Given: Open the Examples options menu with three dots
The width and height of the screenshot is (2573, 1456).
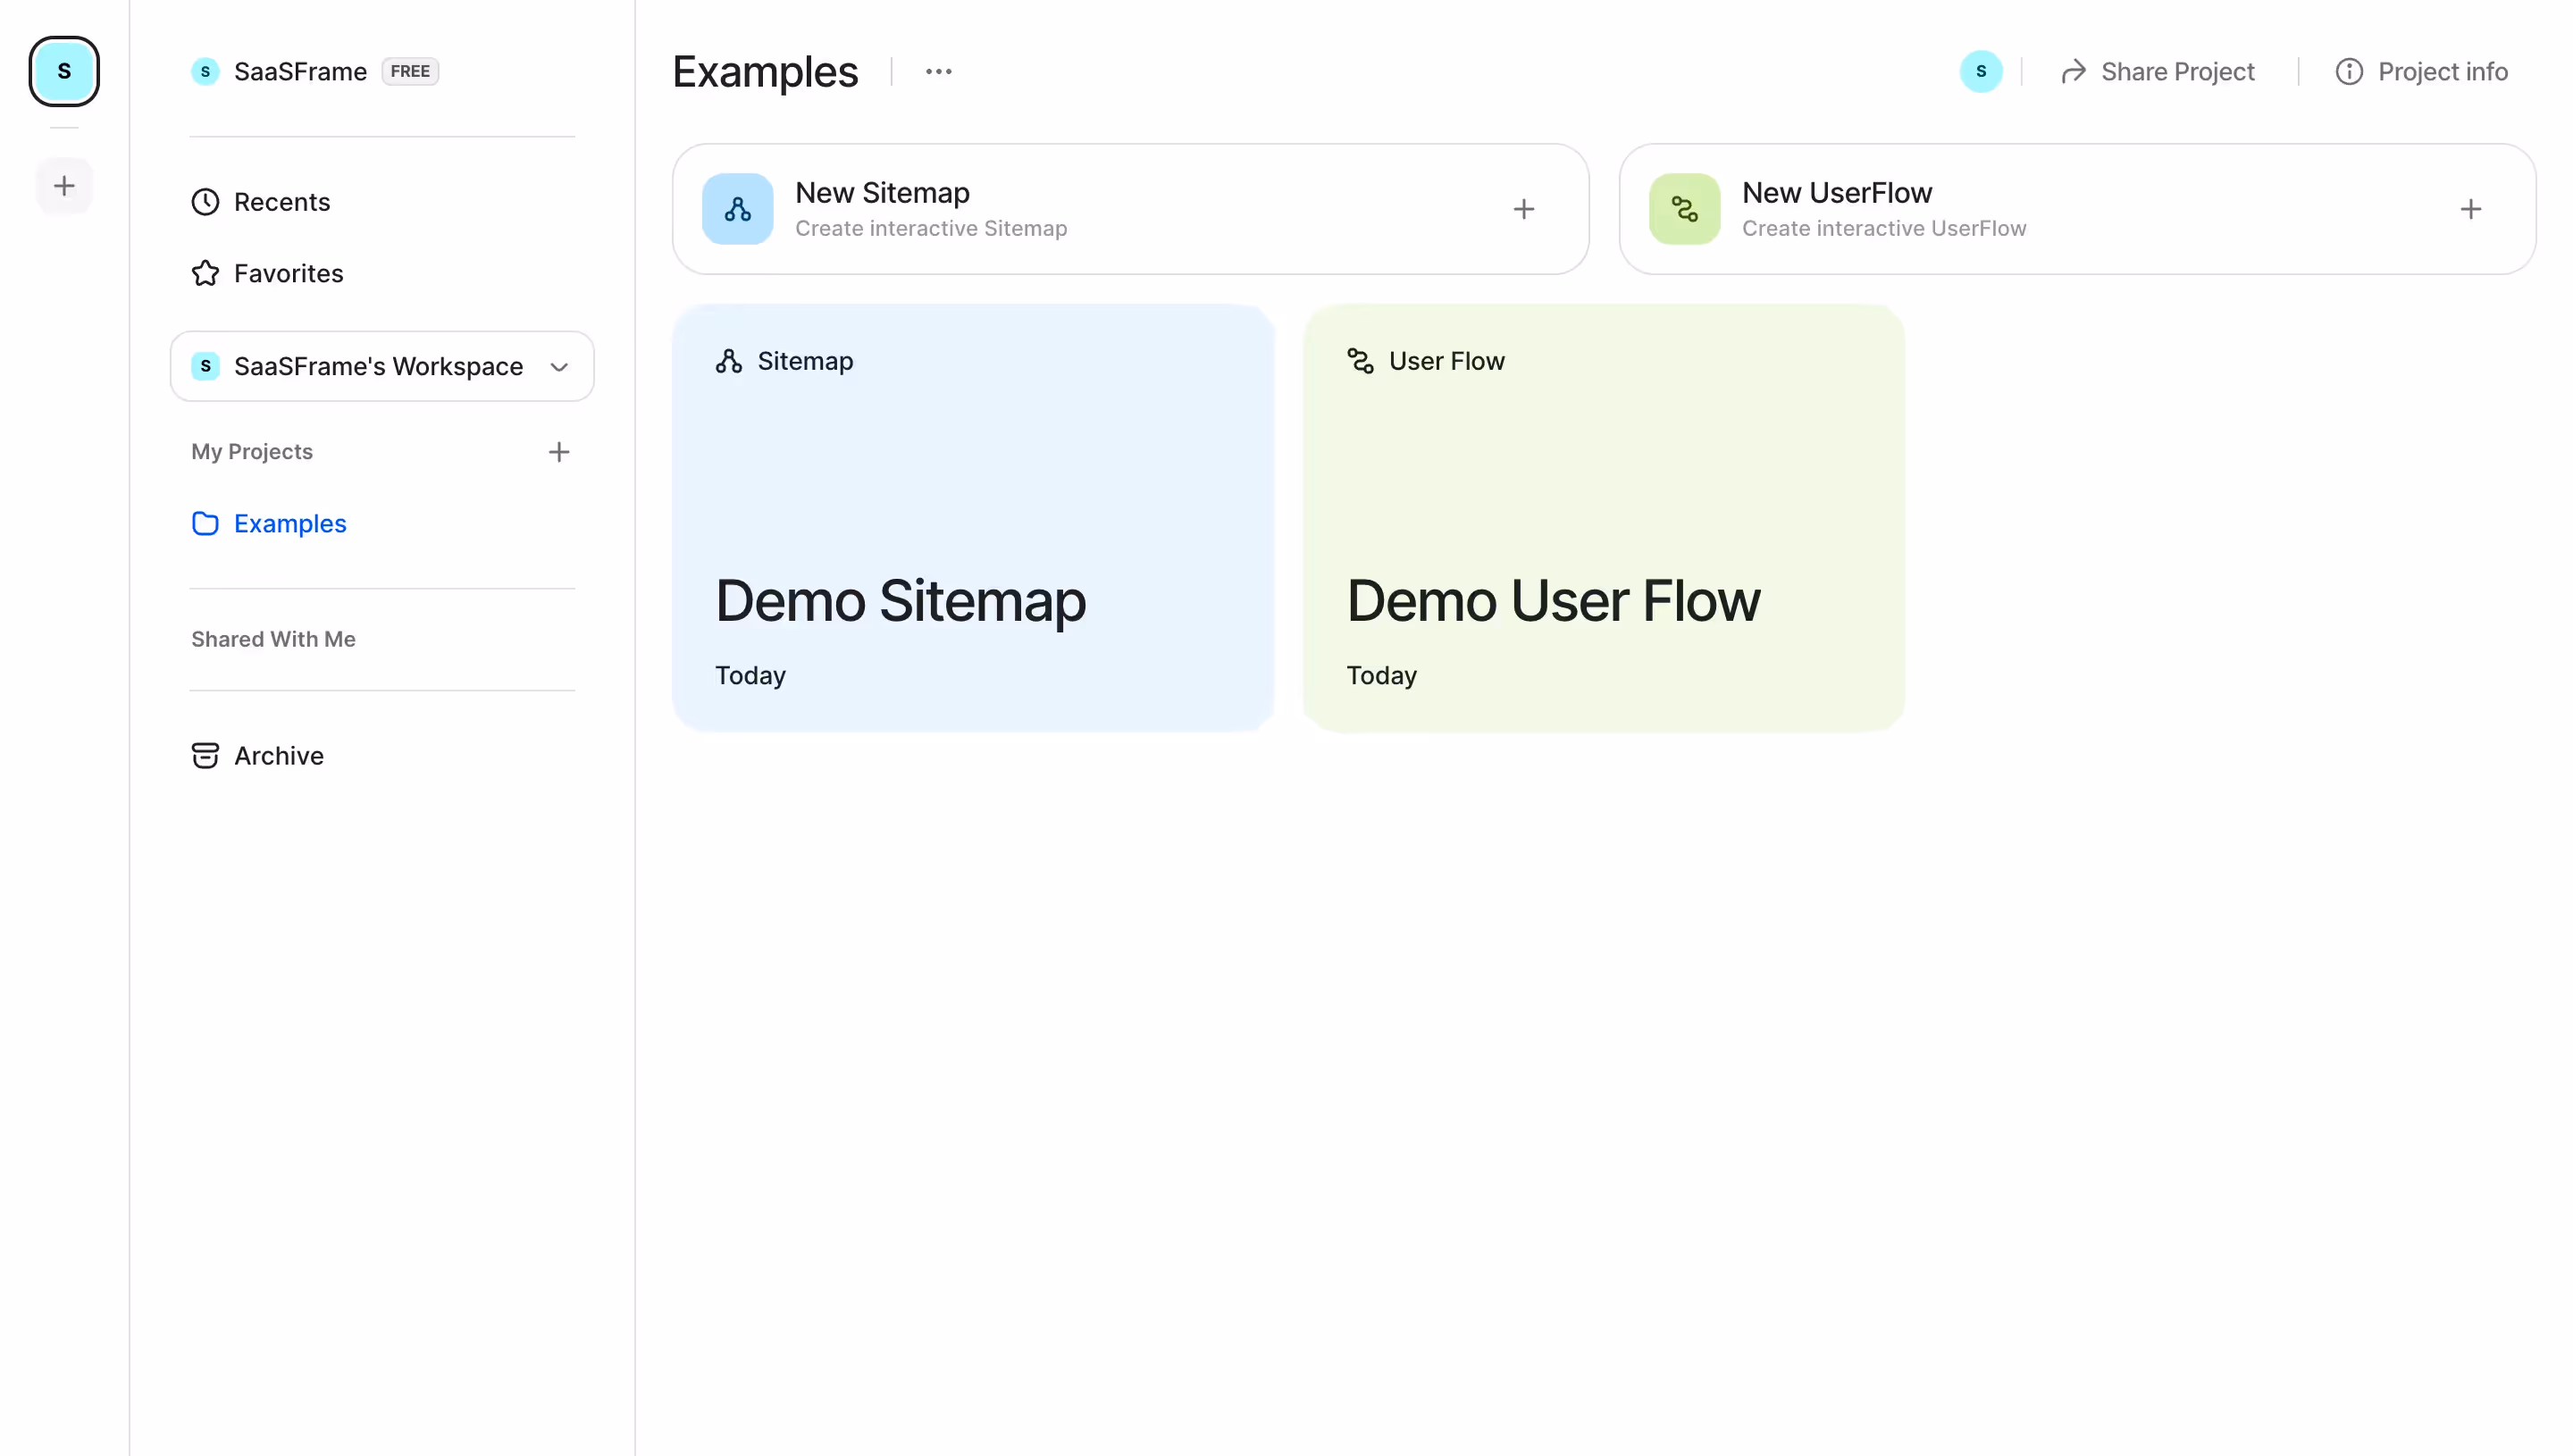Looking at the screenshot, I should 937,71.
